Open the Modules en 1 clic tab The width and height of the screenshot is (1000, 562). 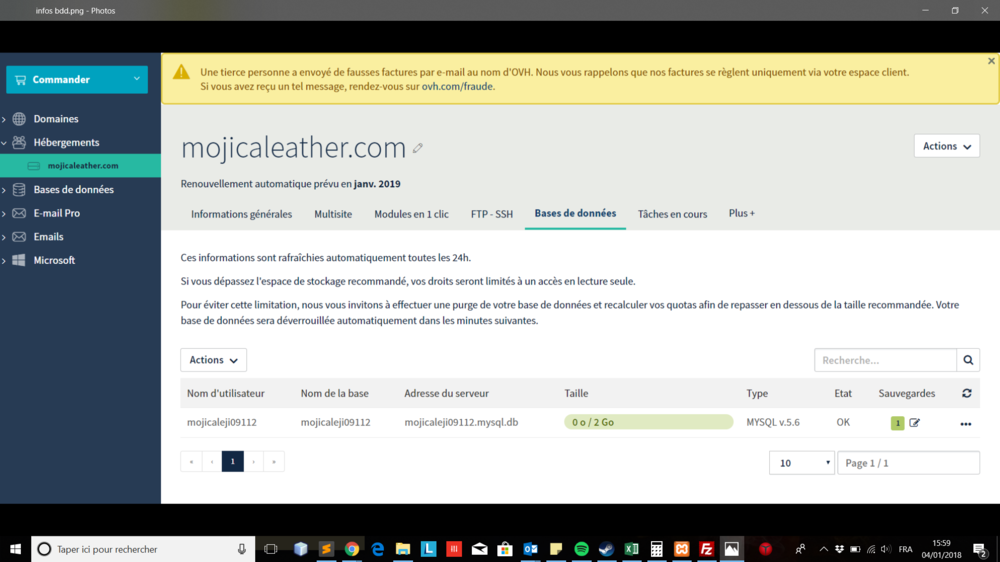(x=411, y=214)
